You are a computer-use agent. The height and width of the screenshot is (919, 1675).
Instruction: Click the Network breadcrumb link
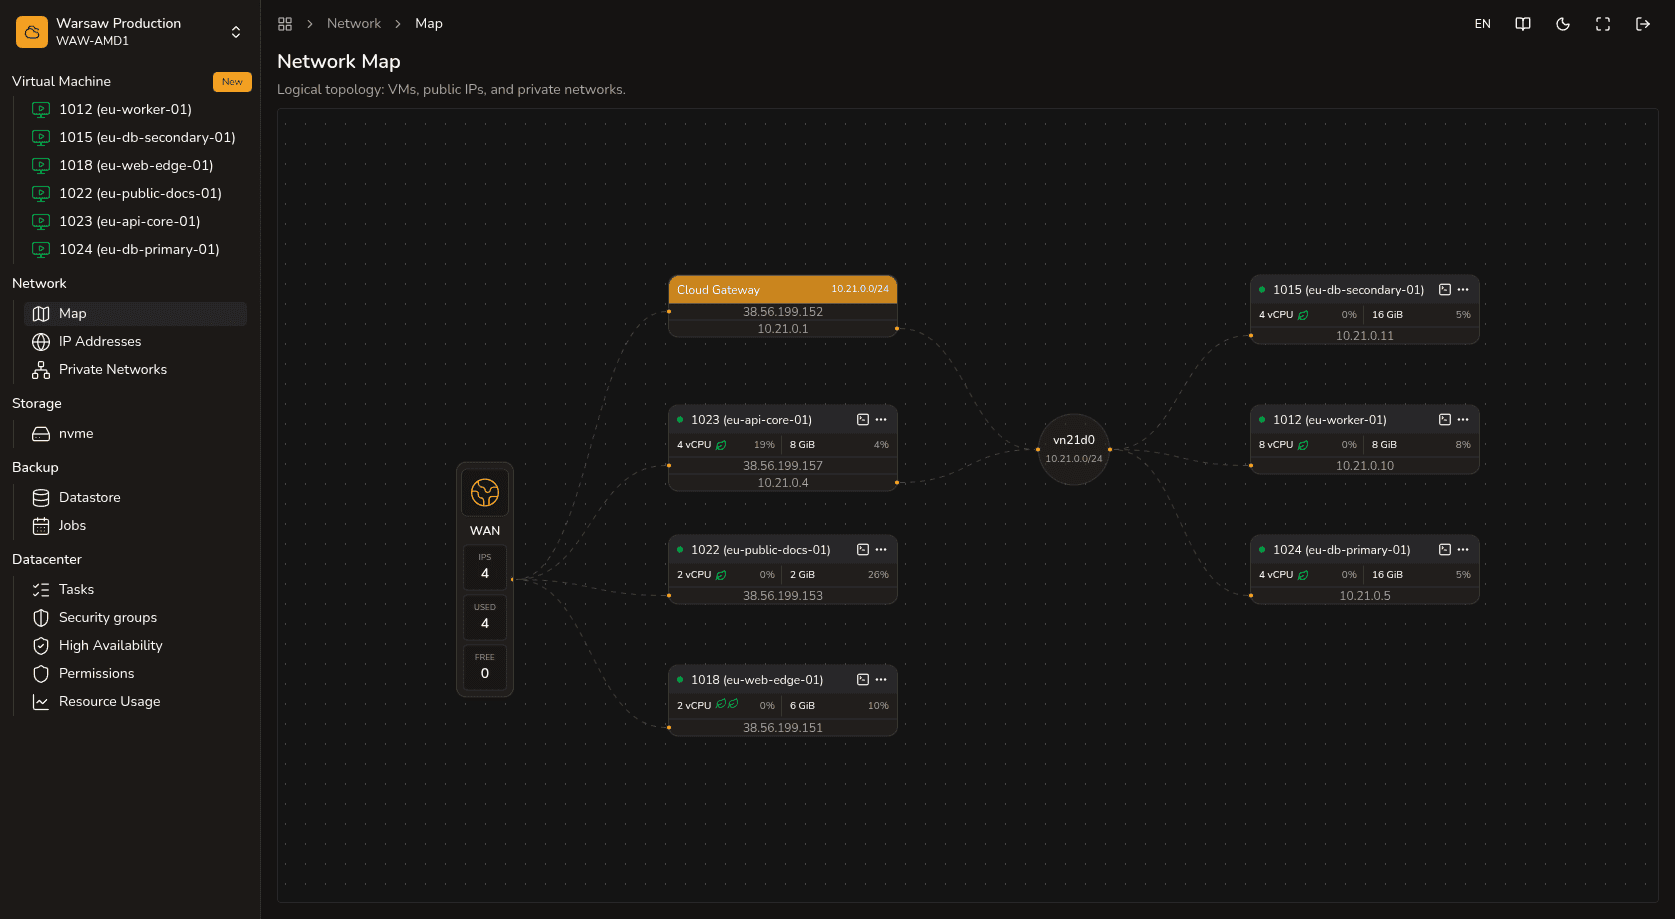click(354, 24)
